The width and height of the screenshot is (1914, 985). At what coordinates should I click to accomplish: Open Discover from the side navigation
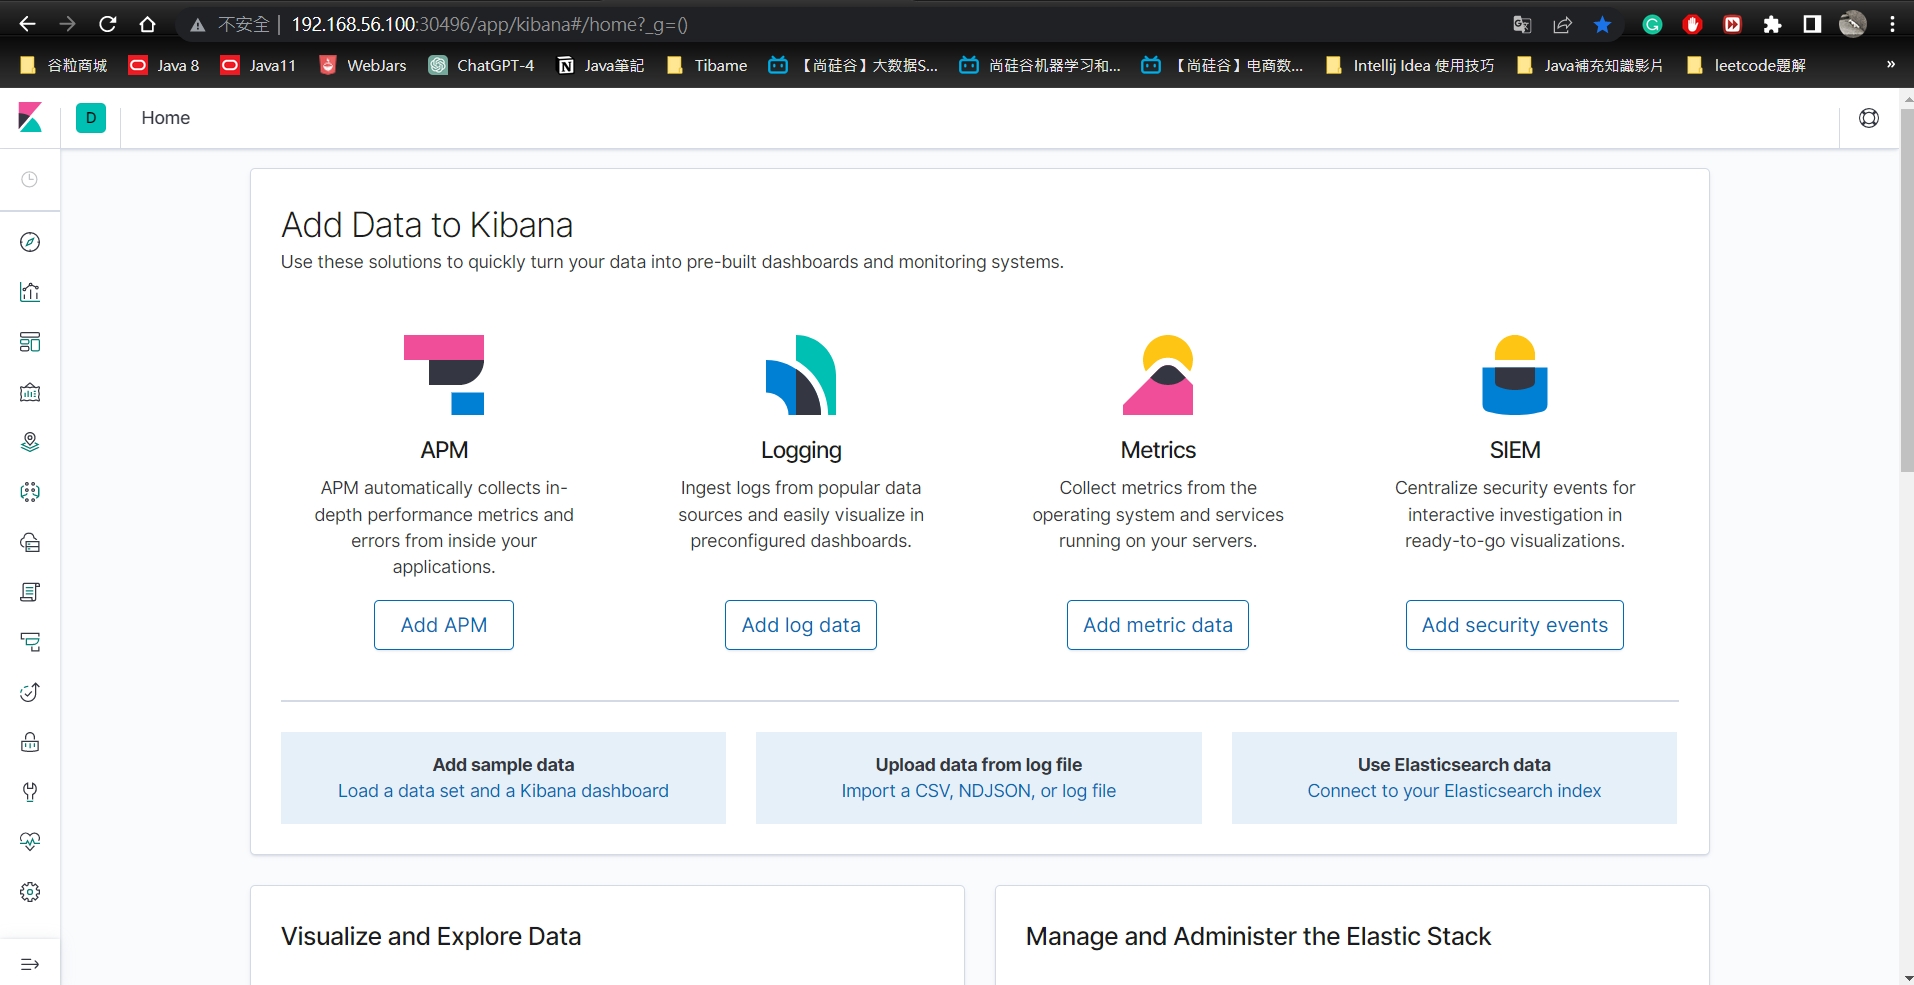pos(30,242)
